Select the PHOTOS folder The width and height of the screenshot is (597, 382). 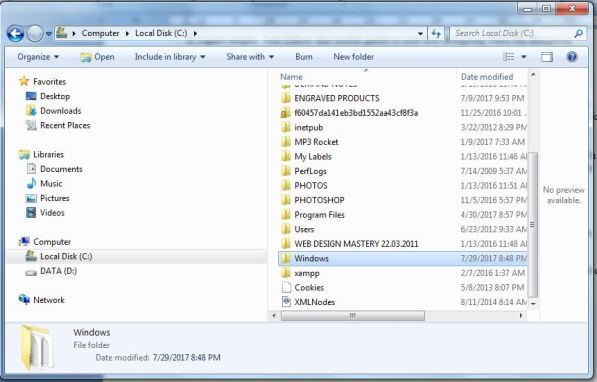point(311,185)
